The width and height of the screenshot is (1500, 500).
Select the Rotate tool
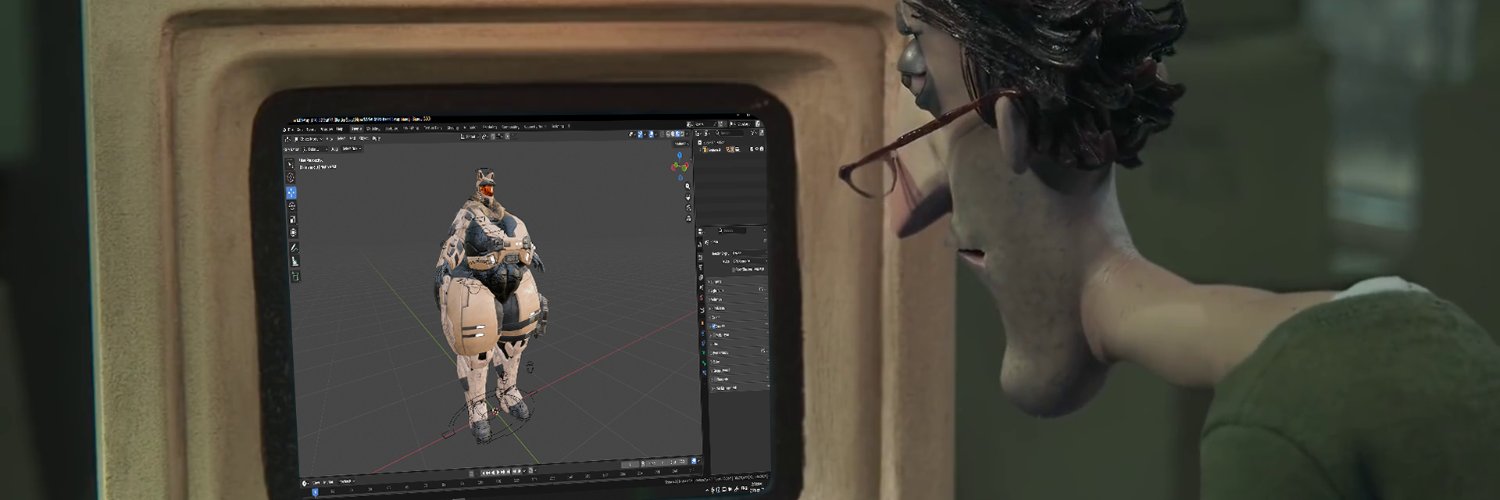(x=292, y=206)
